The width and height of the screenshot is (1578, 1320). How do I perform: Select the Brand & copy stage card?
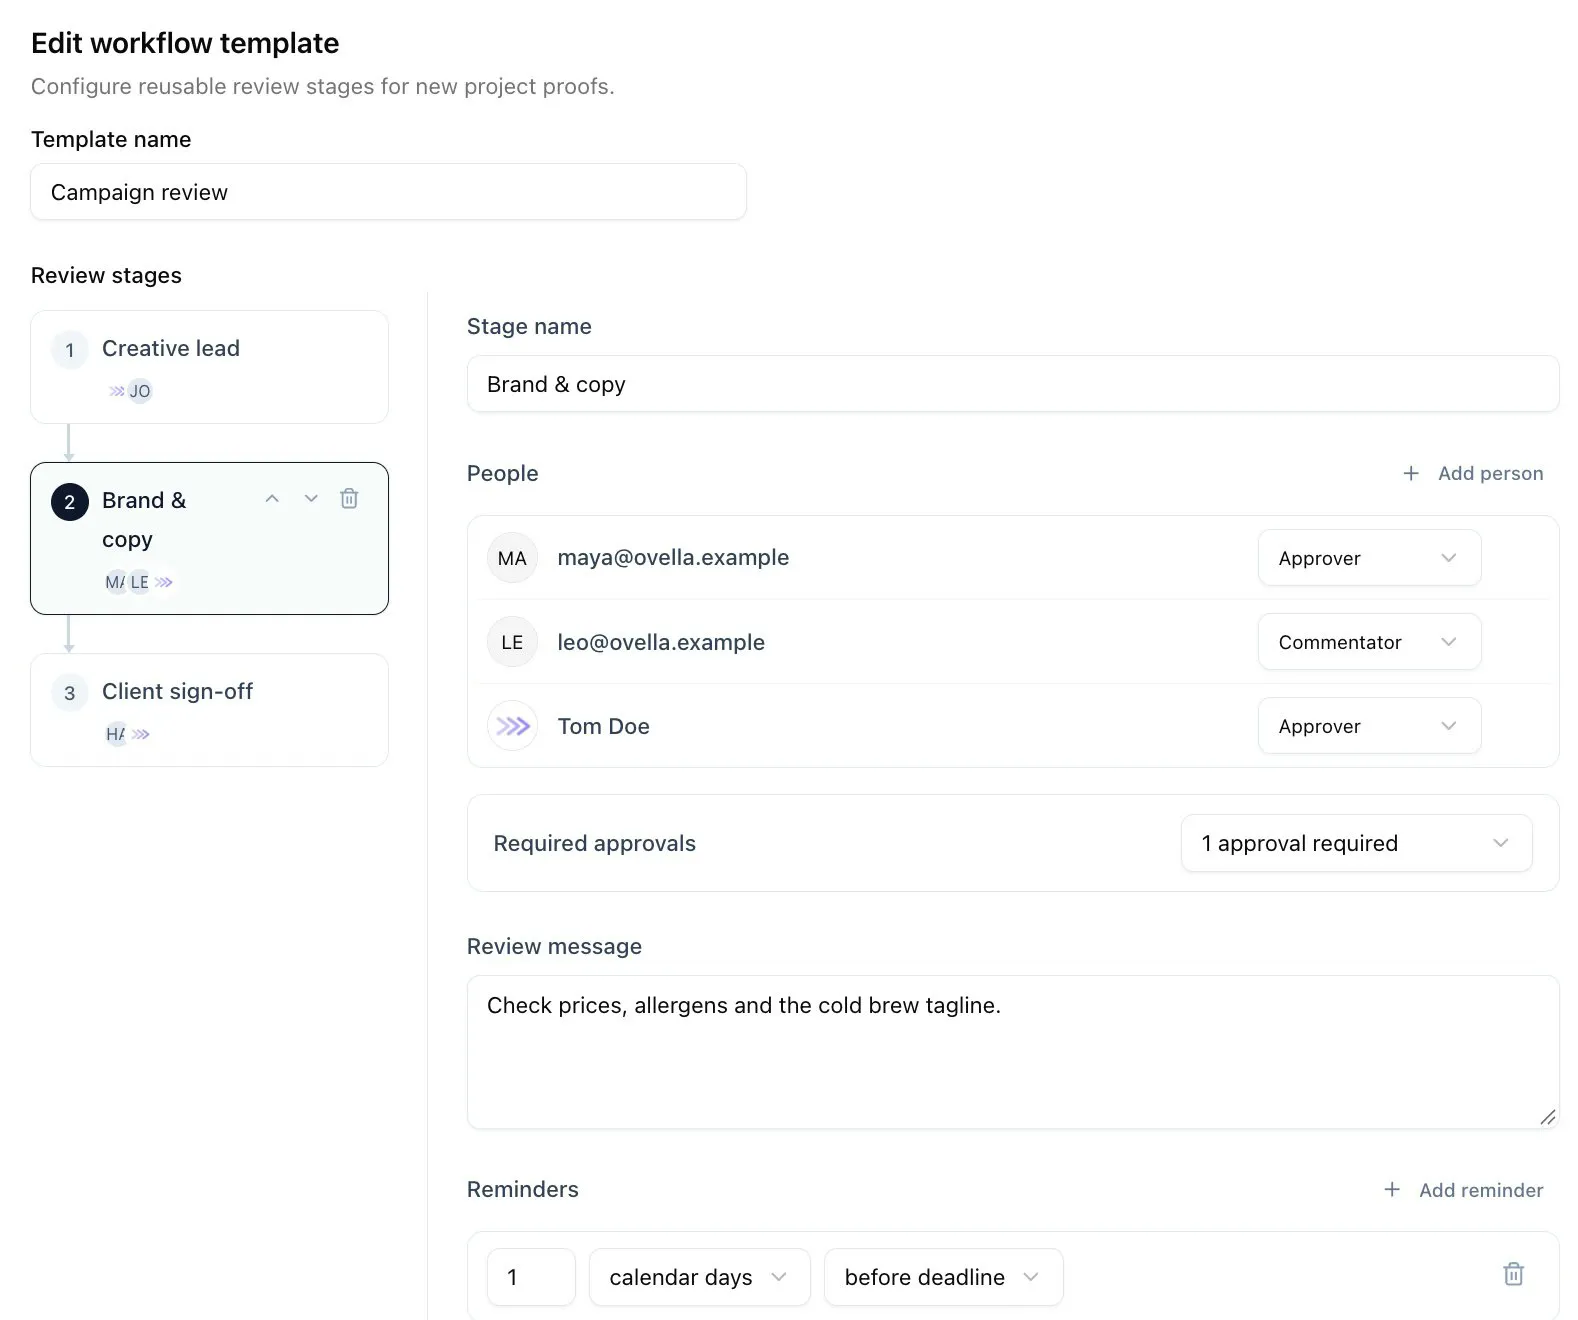click(209, 538)
